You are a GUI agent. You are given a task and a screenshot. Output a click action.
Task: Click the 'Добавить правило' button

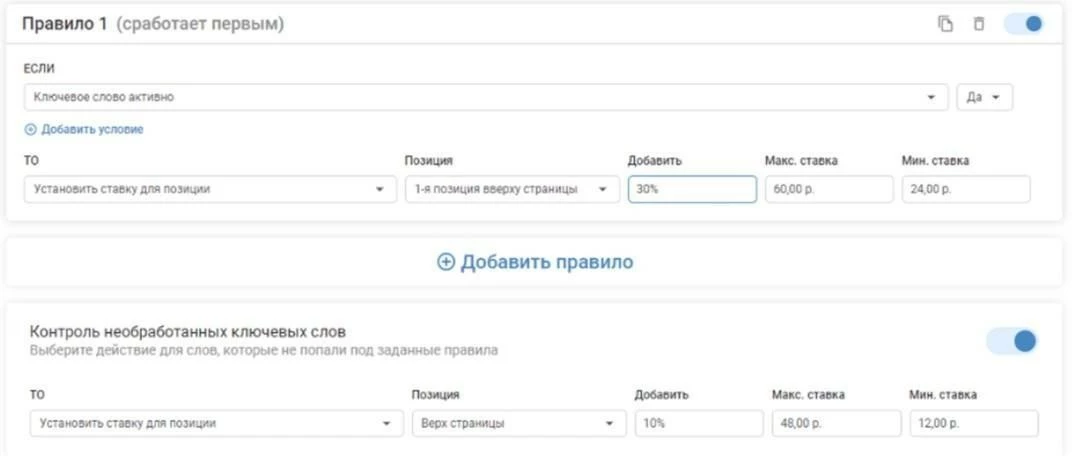pyautogui.click(x=535, y=262)
